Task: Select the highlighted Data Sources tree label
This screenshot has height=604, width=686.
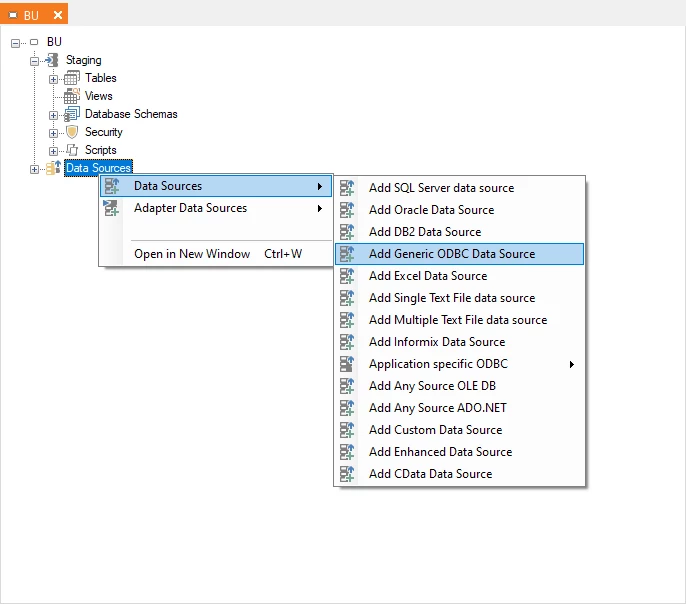Action: coord(98,168)
